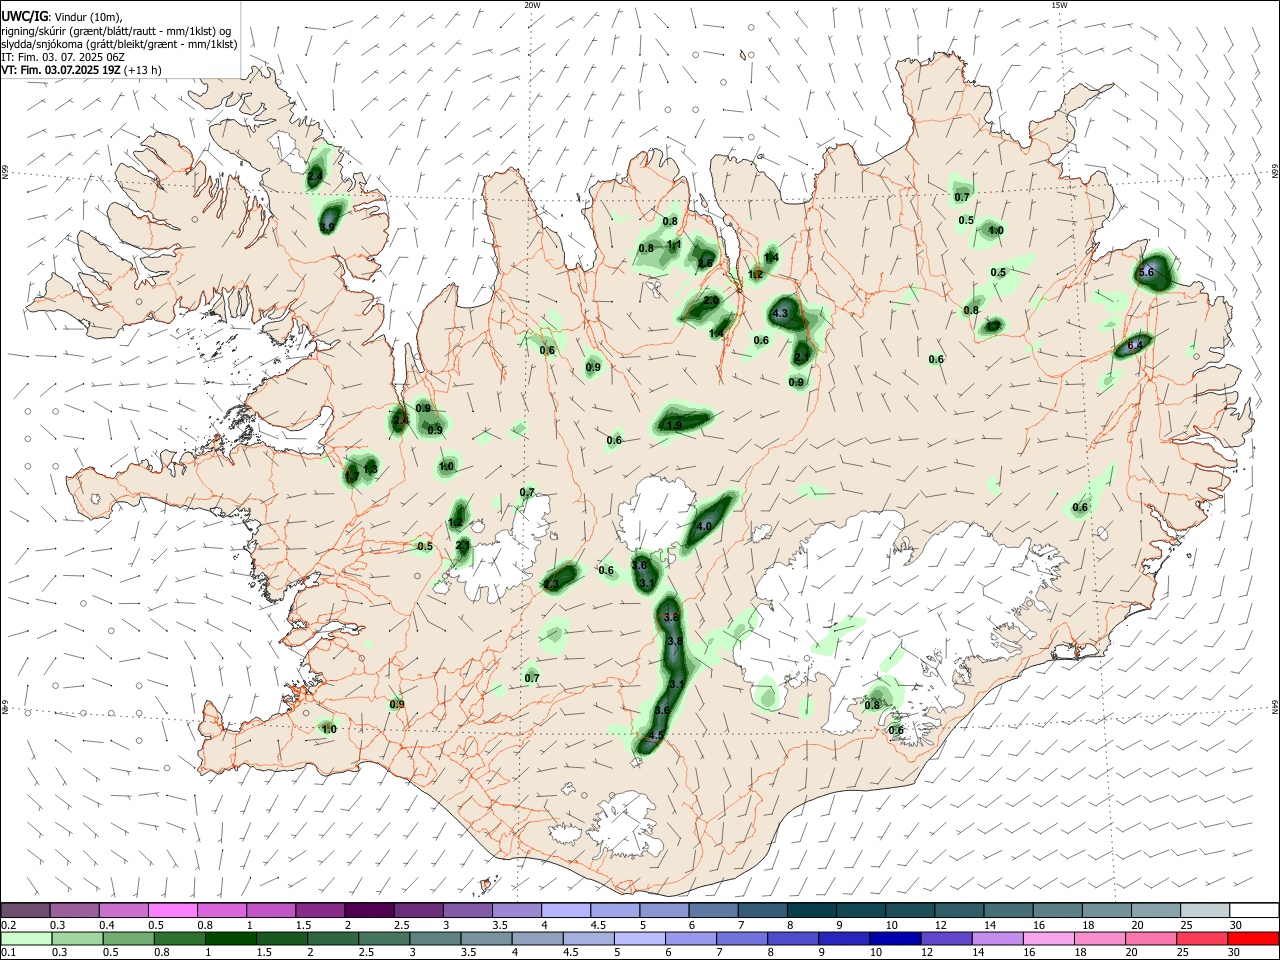Screen dimensions: 1280x960
Task: Click the 15W longitude label
Action: tap(1059, 5)
